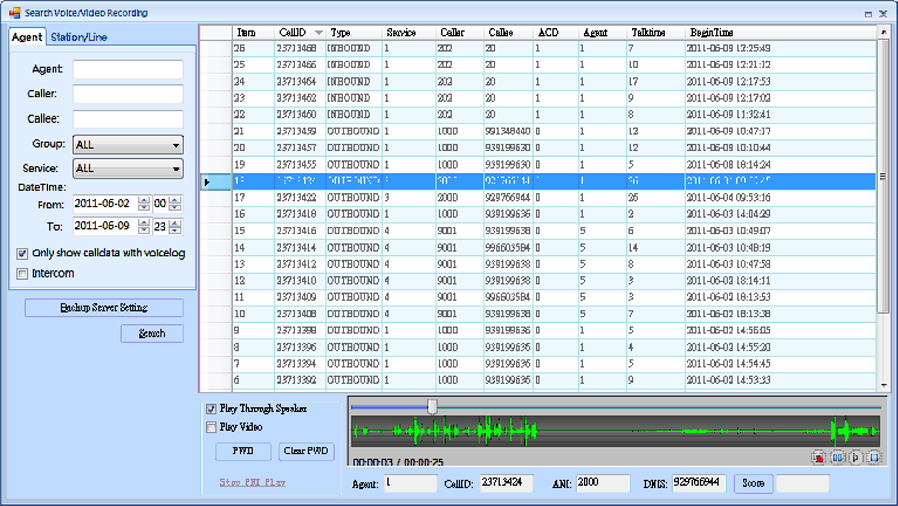
Task: Click the ACD column header
Action: (556, 33)
